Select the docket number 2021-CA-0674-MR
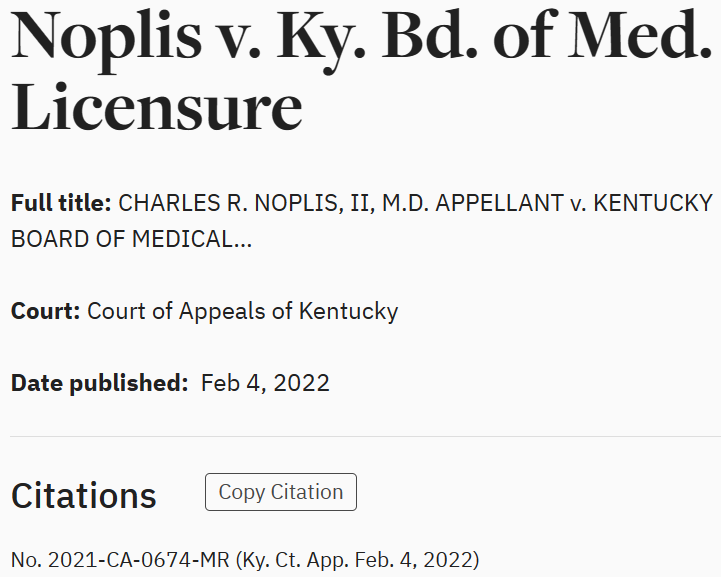This screenshot has width=721, height=577. (x=139, y=560)
